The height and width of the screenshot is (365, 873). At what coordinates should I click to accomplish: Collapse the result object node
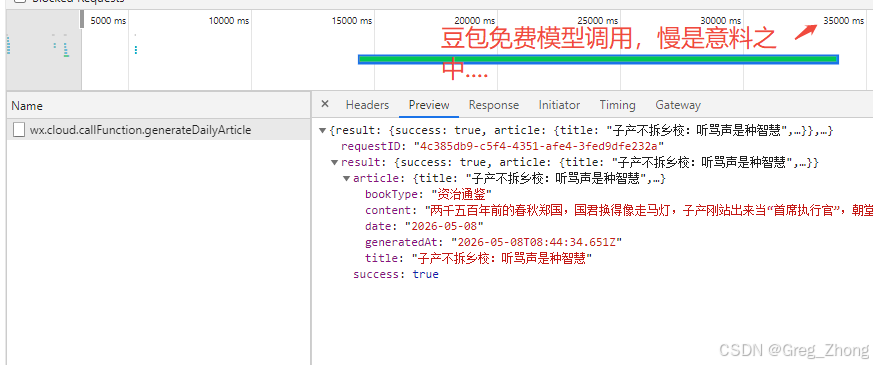point(334,162)
